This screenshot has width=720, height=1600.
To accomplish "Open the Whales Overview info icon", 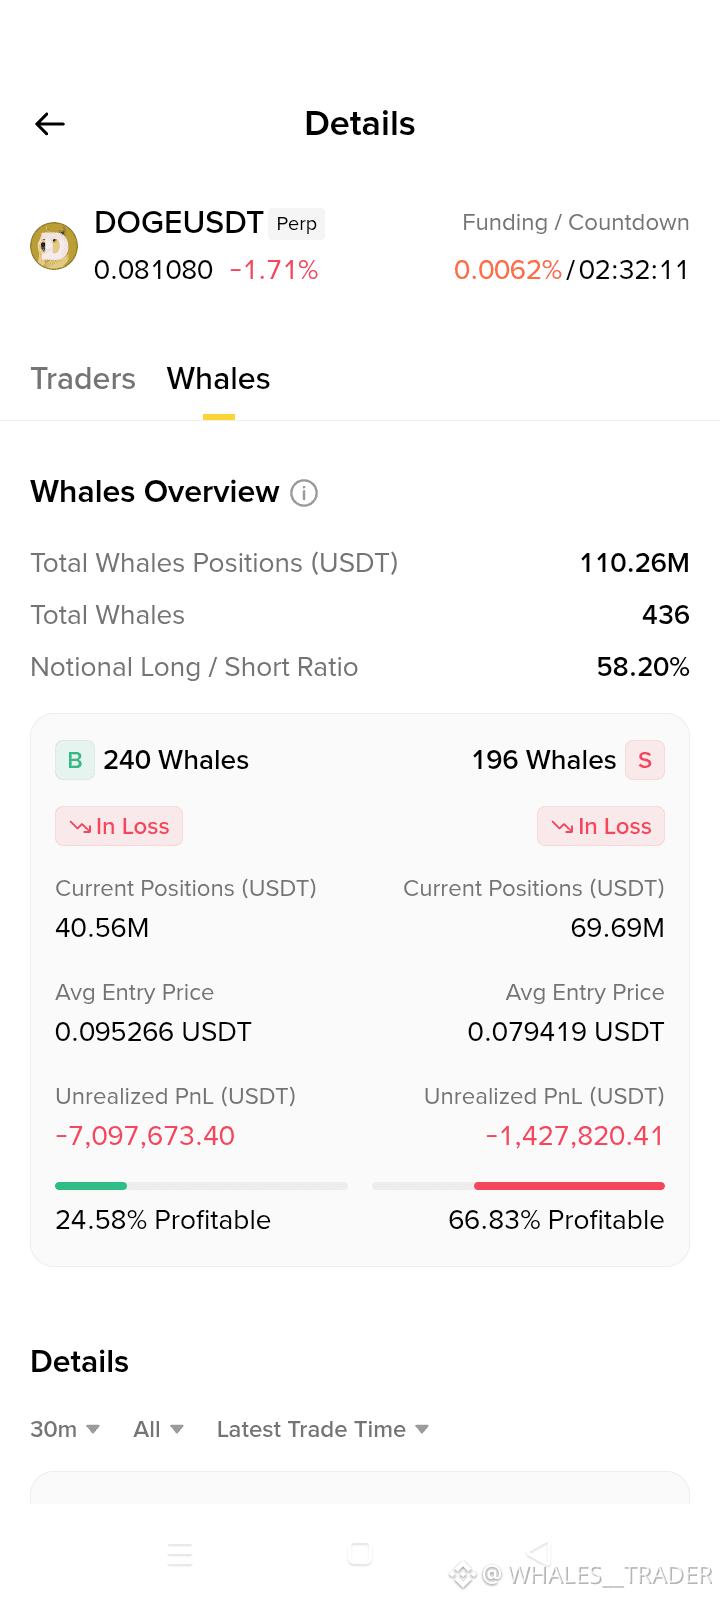I will click(304, 493).
